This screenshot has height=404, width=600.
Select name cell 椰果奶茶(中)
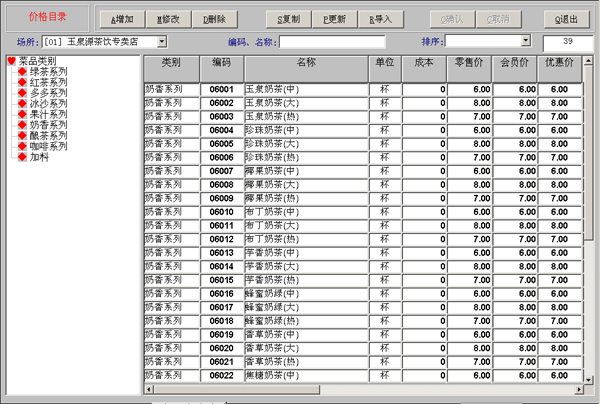[x=306, y=171]
